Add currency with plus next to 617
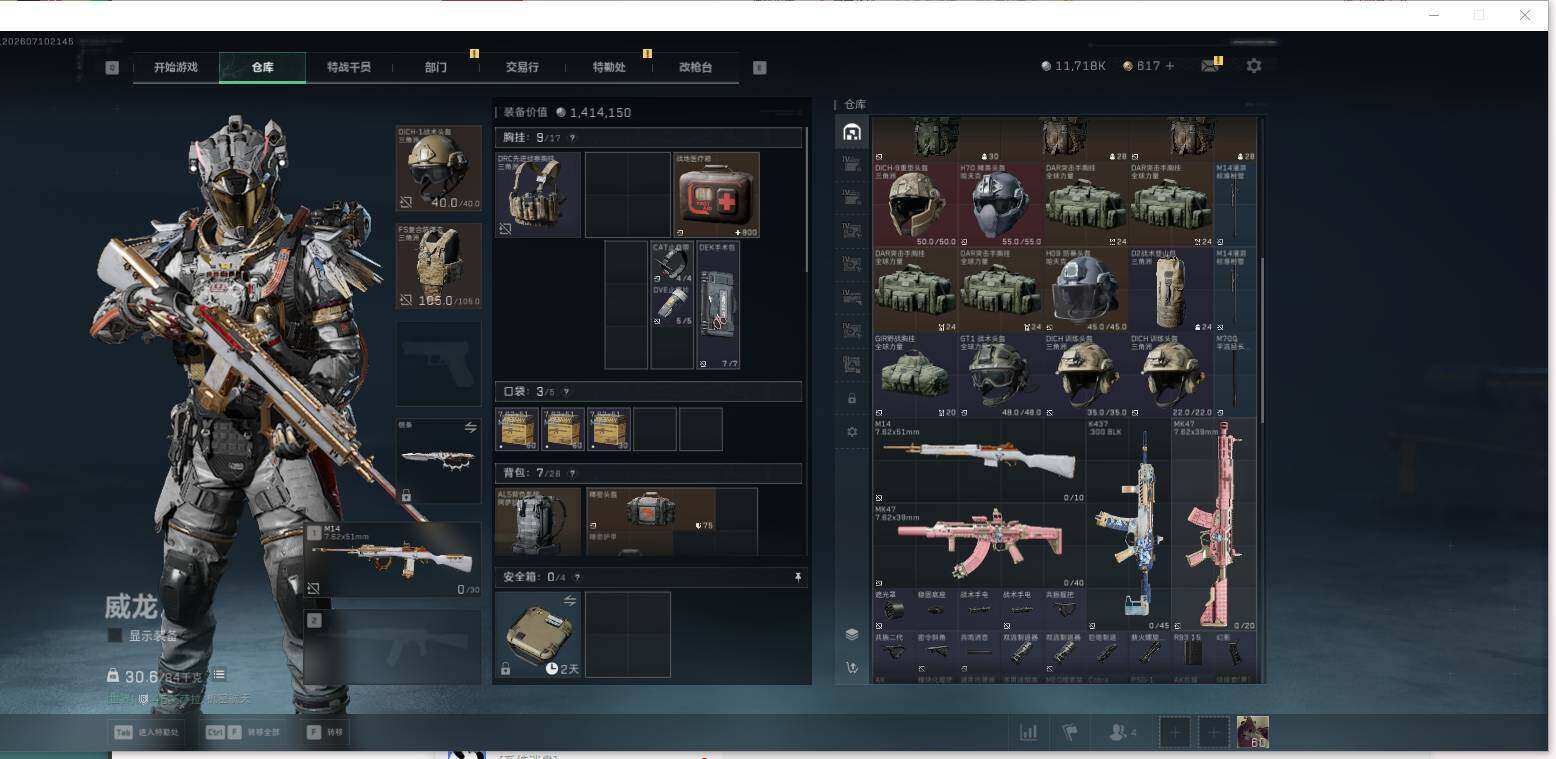Screen dimensions: 1556x759 click(x=1170, y=66)
